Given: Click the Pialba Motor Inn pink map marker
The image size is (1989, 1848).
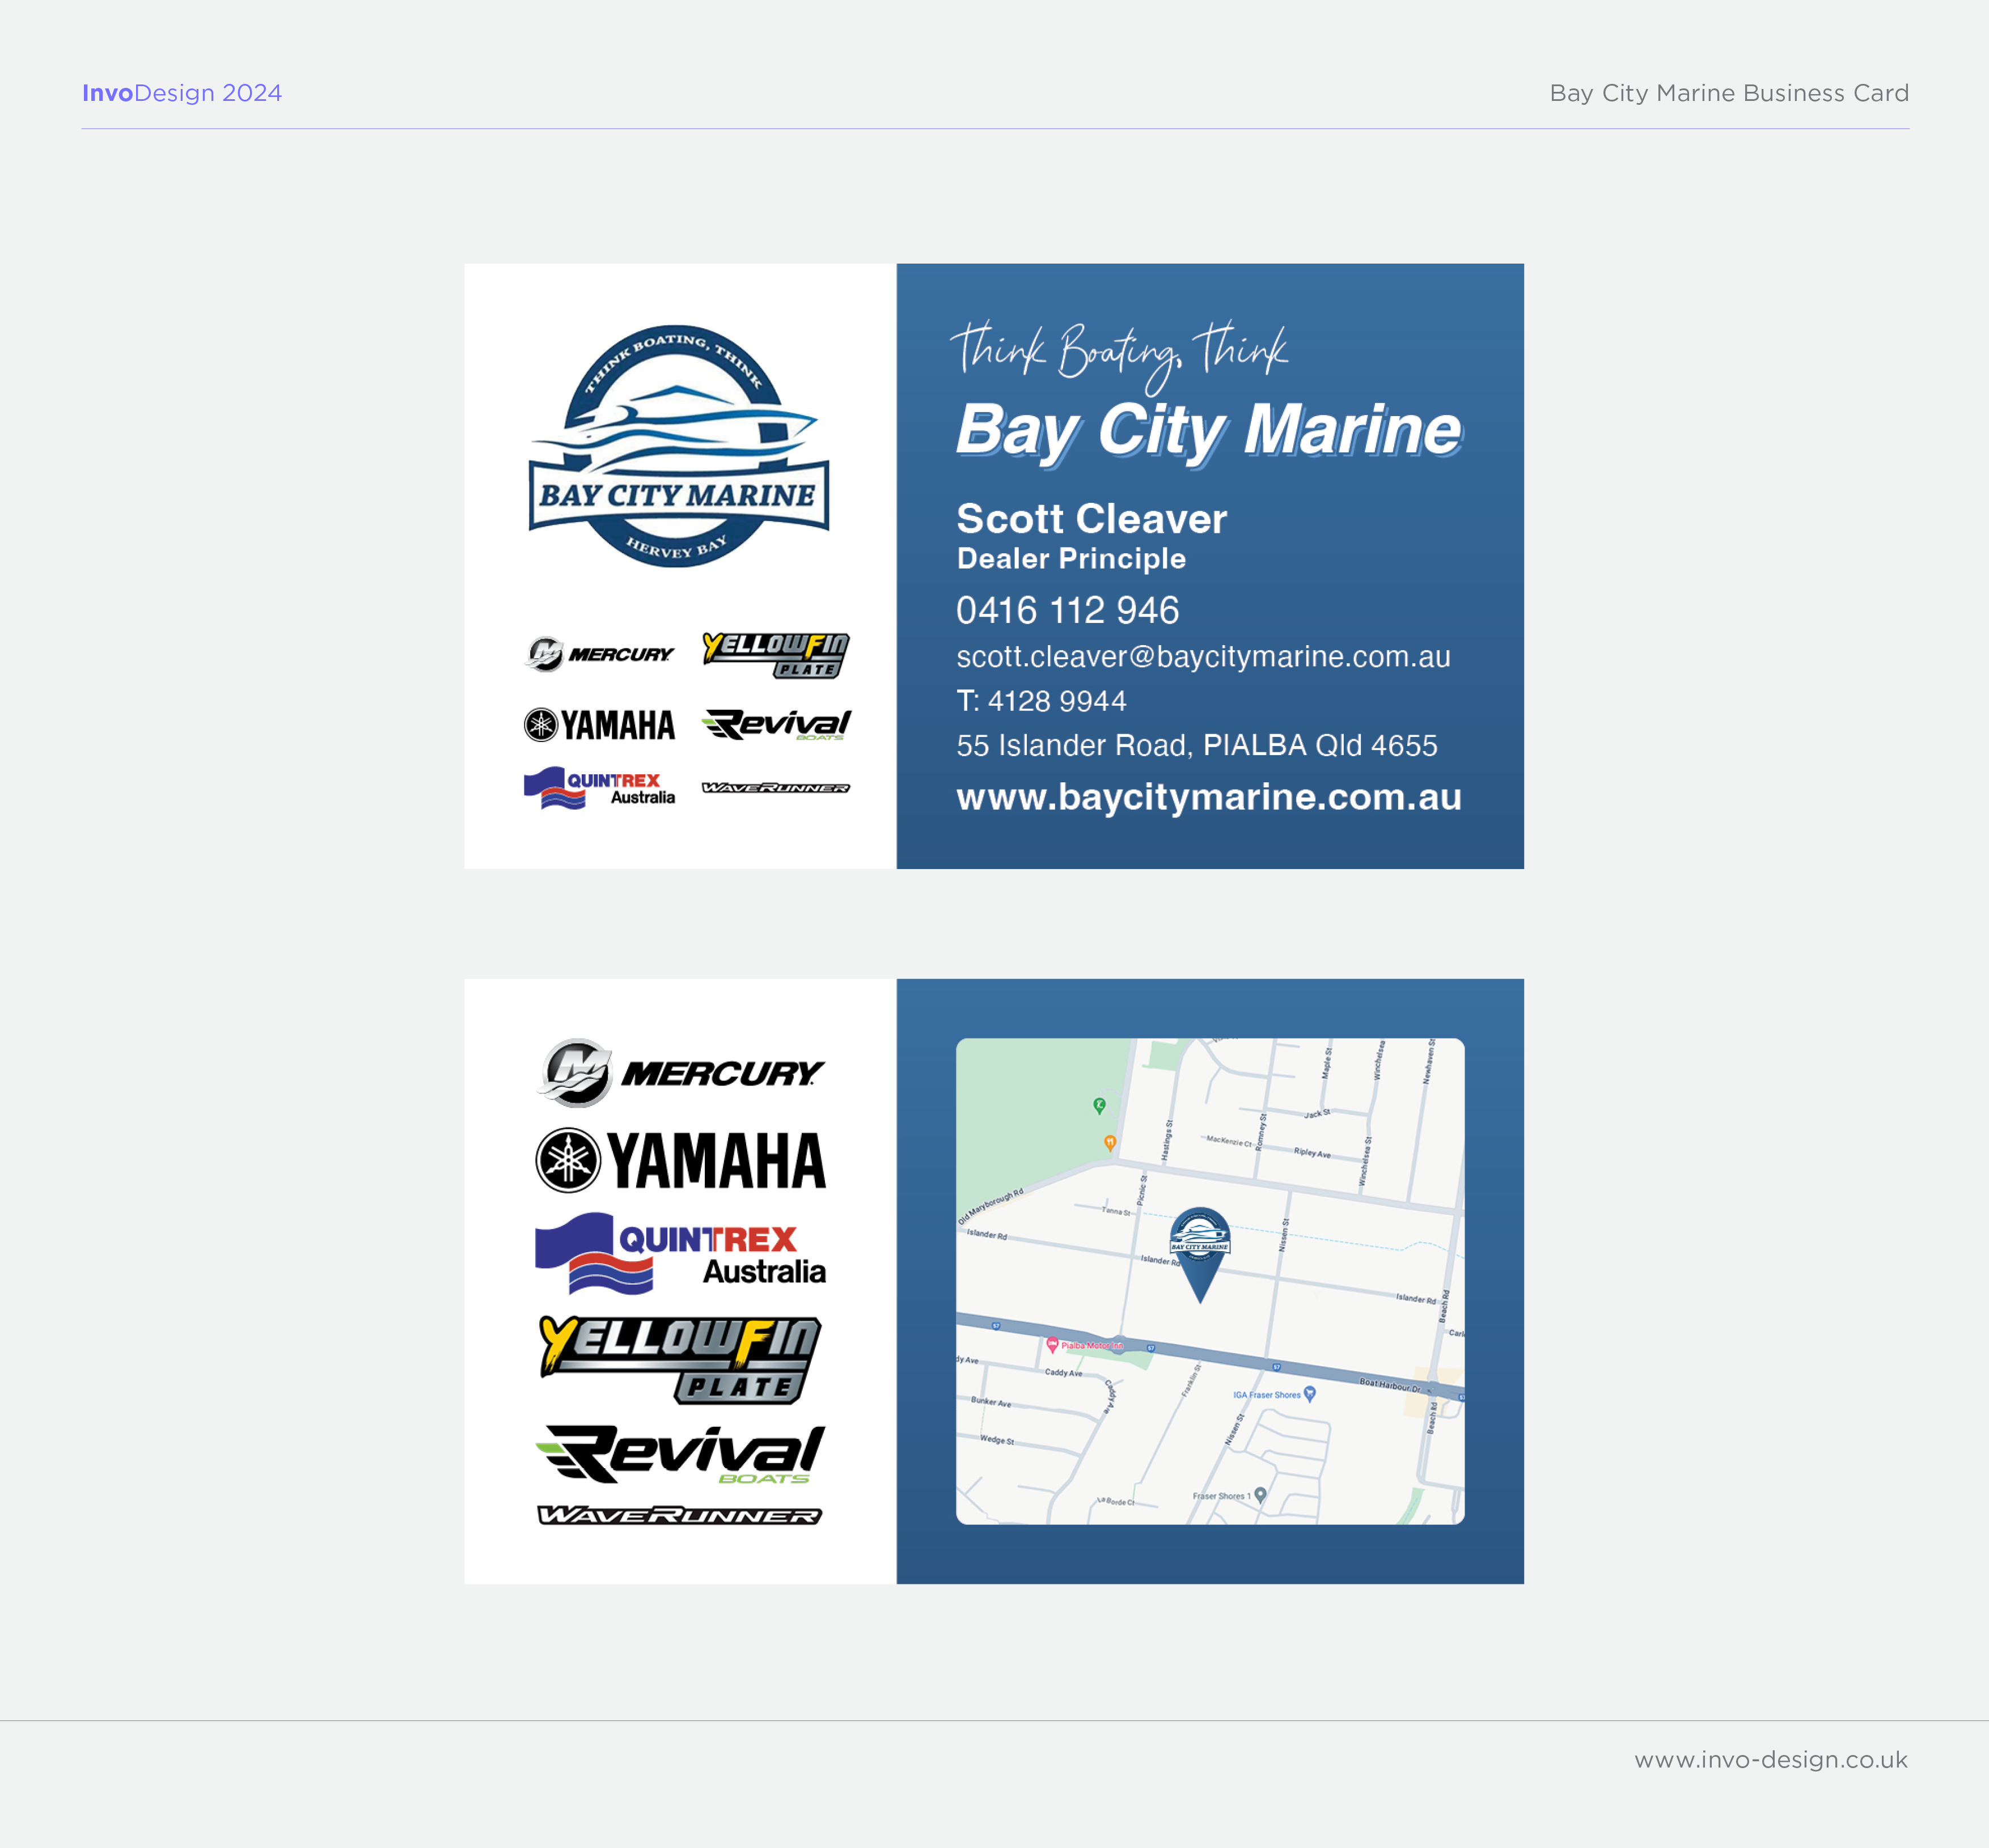Looking at the screenshot, I should [1052, 1345].
